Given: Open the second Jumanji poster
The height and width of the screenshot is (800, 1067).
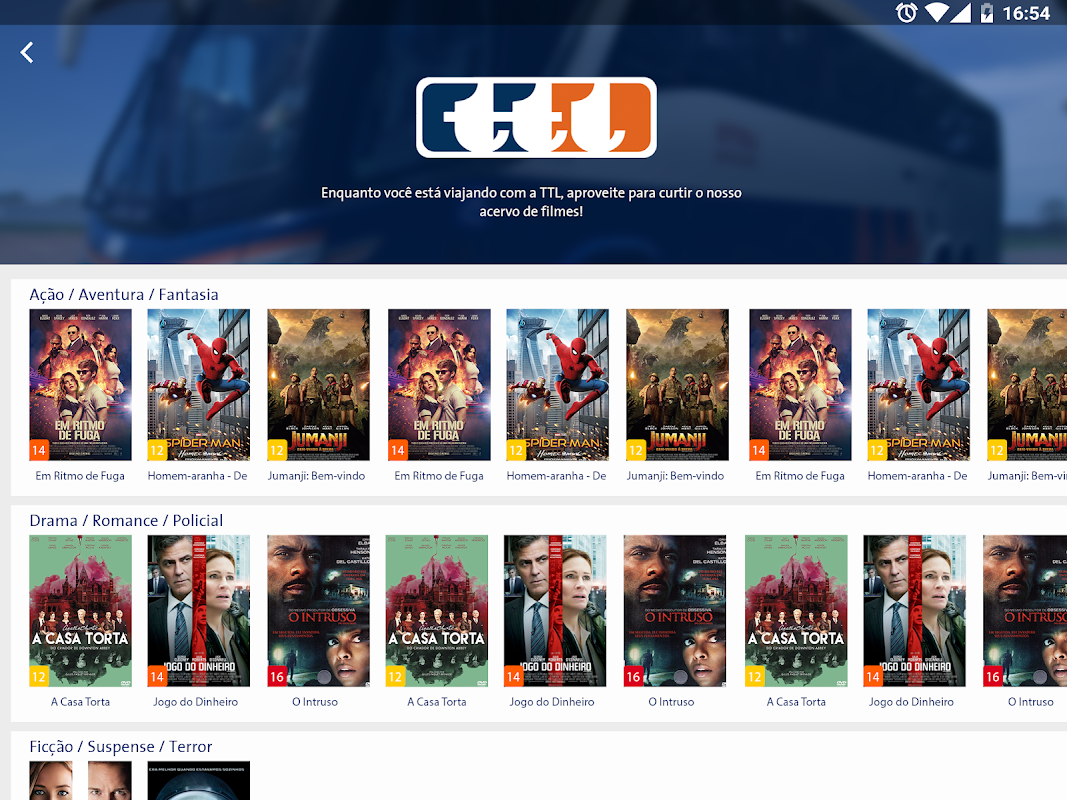Looking at the screenshot, I should [x=677, y=384].
